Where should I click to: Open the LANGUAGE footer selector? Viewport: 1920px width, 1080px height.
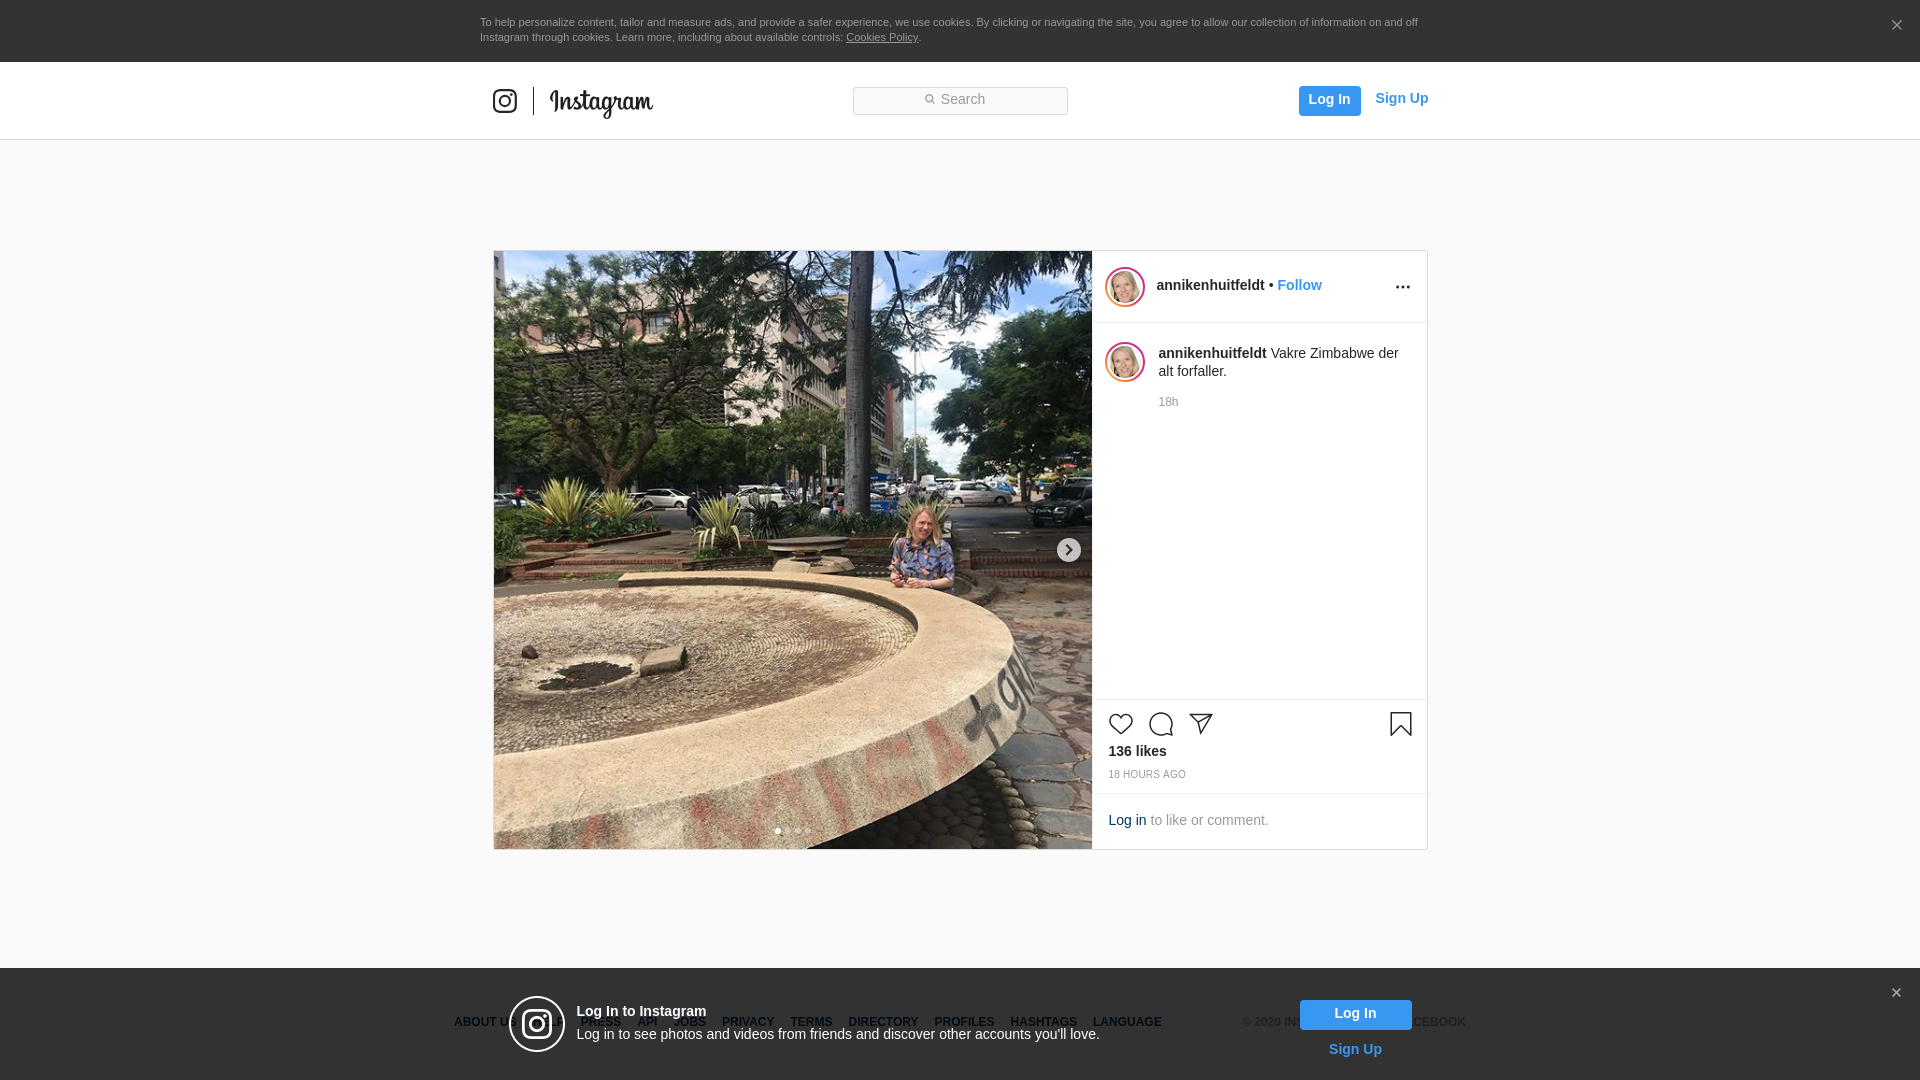coord(1126,1022)
